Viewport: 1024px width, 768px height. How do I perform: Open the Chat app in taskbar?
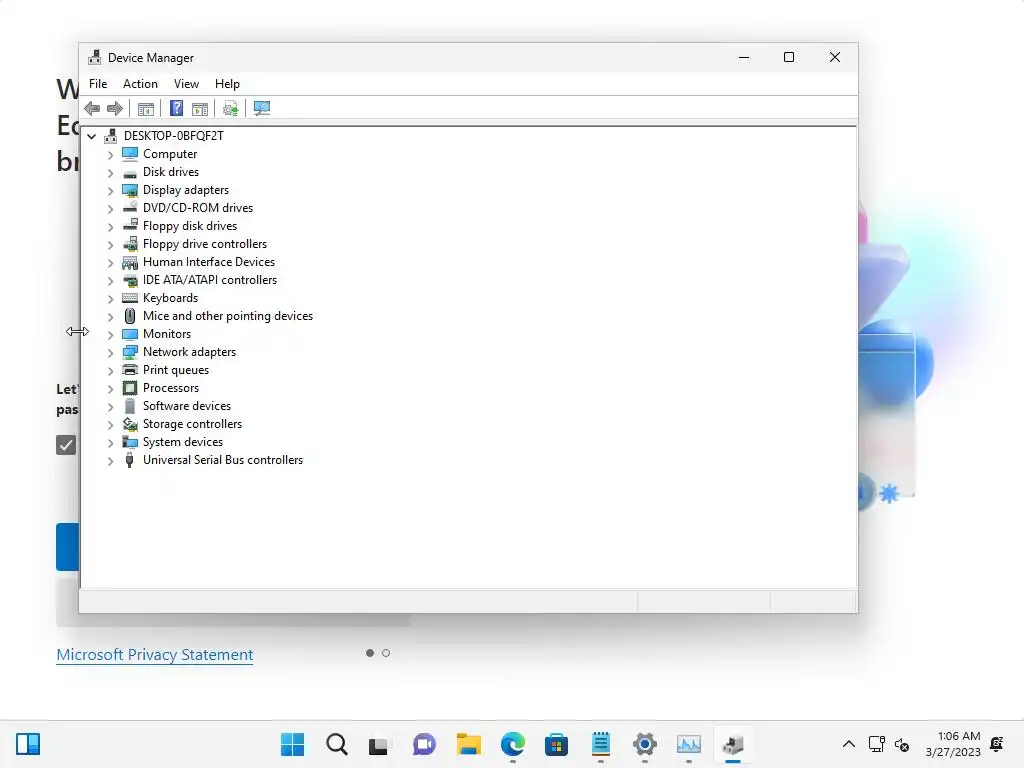click(424, 744)
